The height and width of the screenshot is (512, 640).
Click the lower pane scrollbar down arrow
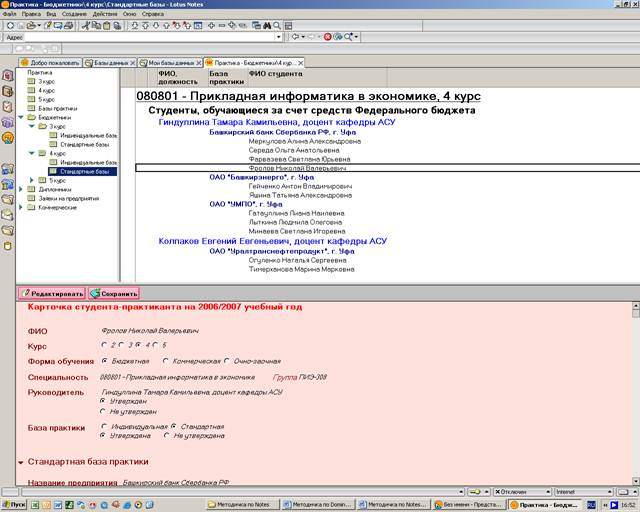pos(636,481)
